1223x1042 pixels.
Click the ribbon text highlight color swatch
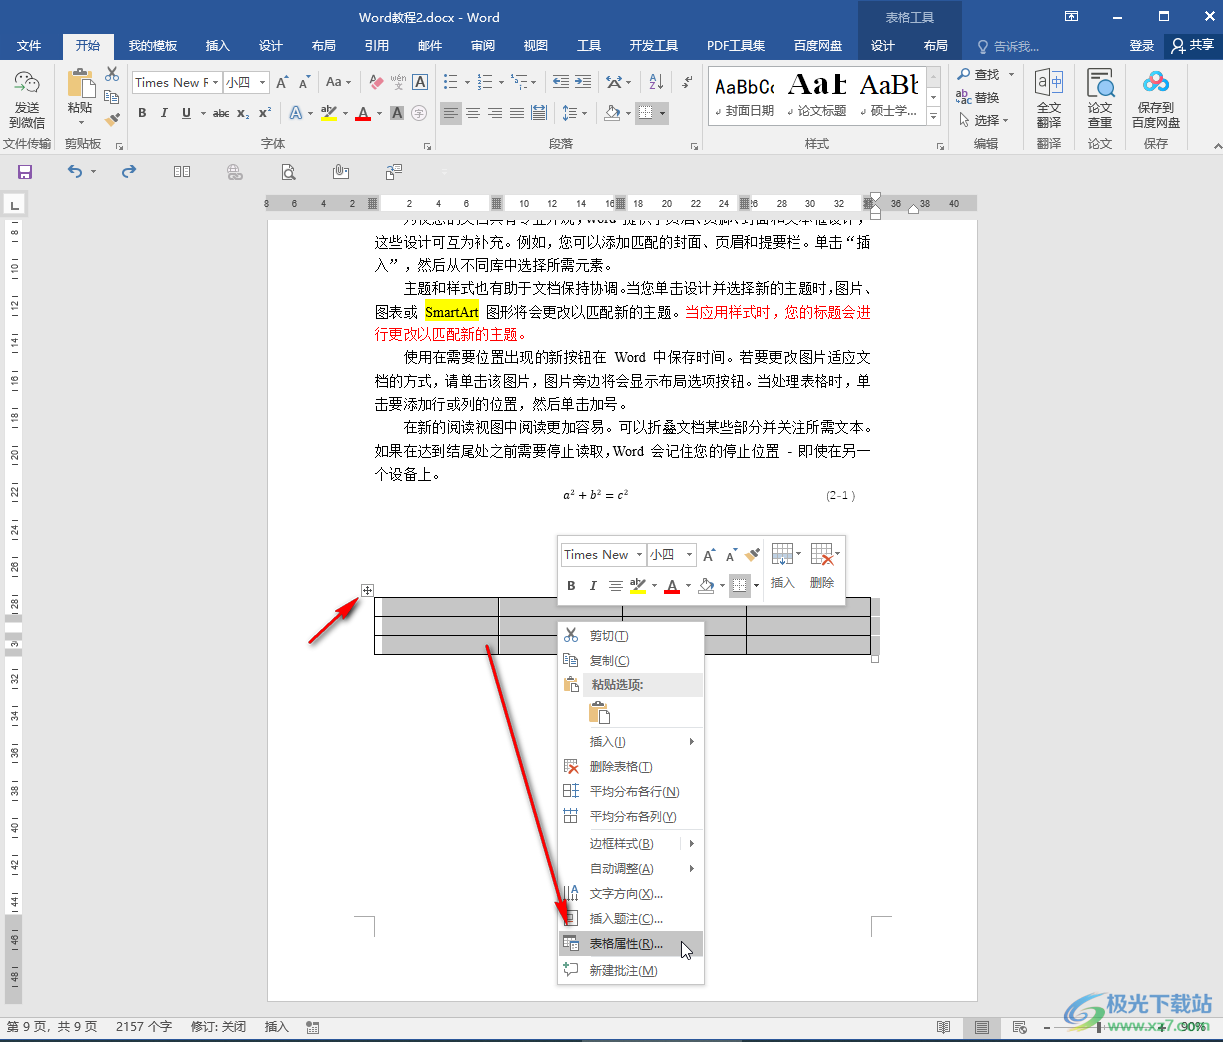pyautogui.click(x=329, y=113)
